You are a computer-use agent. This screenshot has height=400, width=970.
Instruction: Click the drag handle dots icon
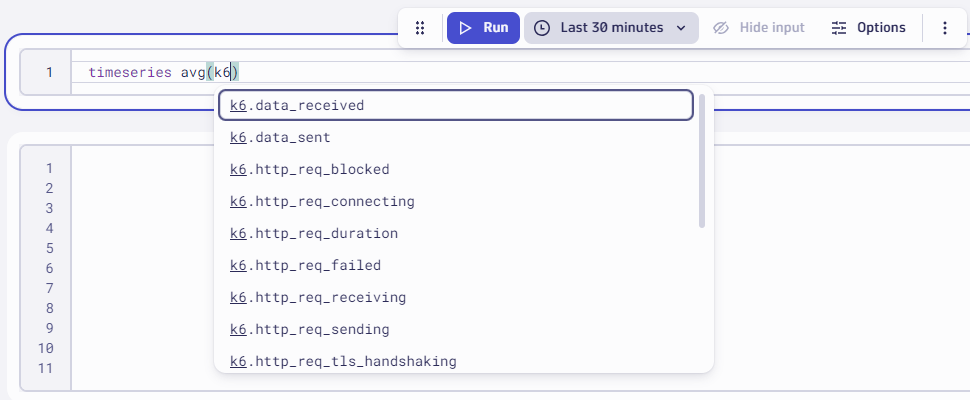(x=420, y=28)
